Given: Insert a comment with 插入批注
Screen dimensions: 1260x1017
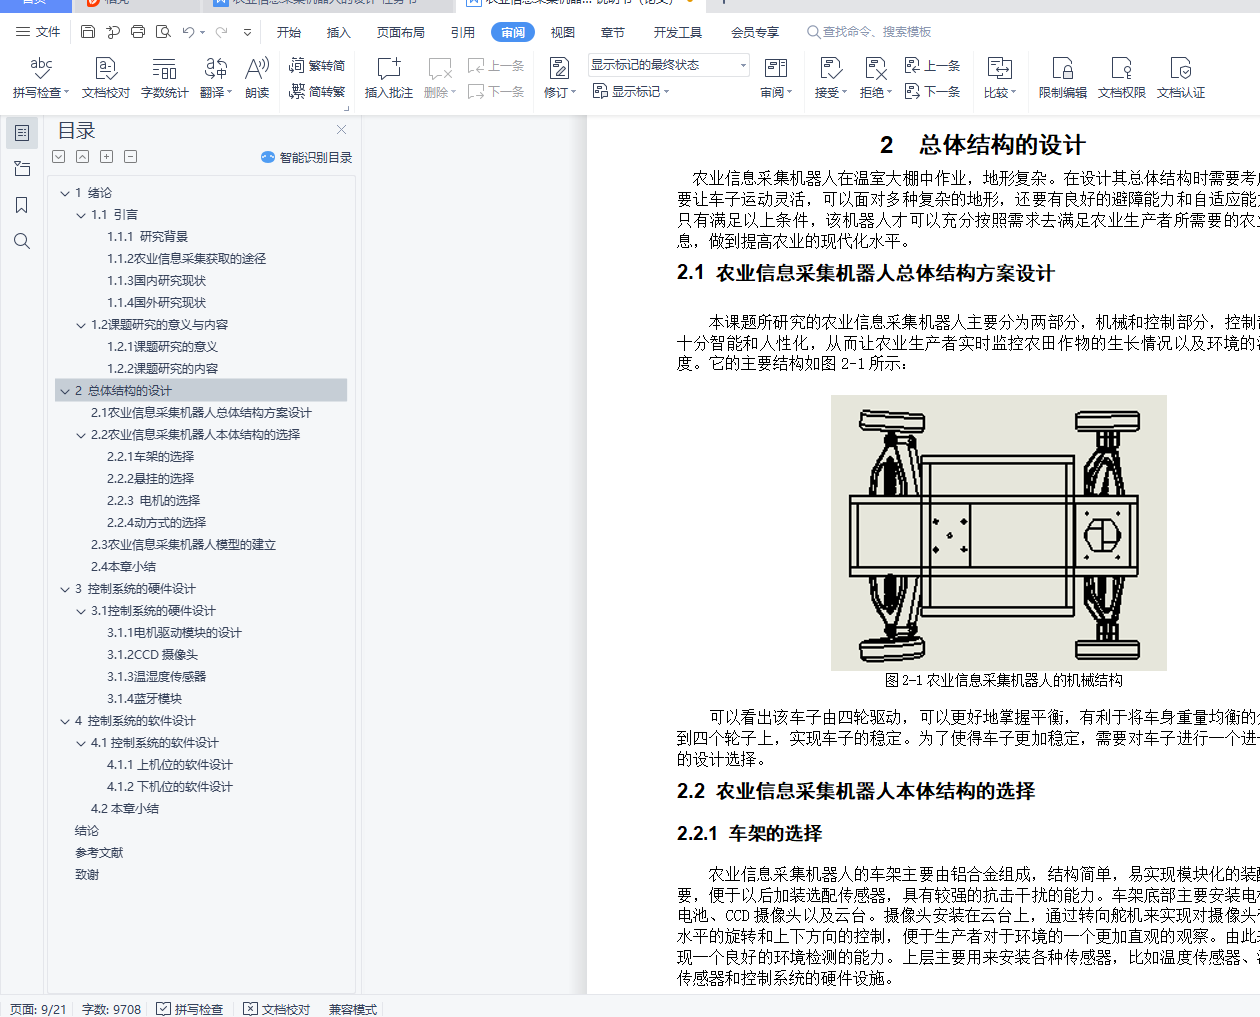Looking at the screenshot, I should pos(389,78).
